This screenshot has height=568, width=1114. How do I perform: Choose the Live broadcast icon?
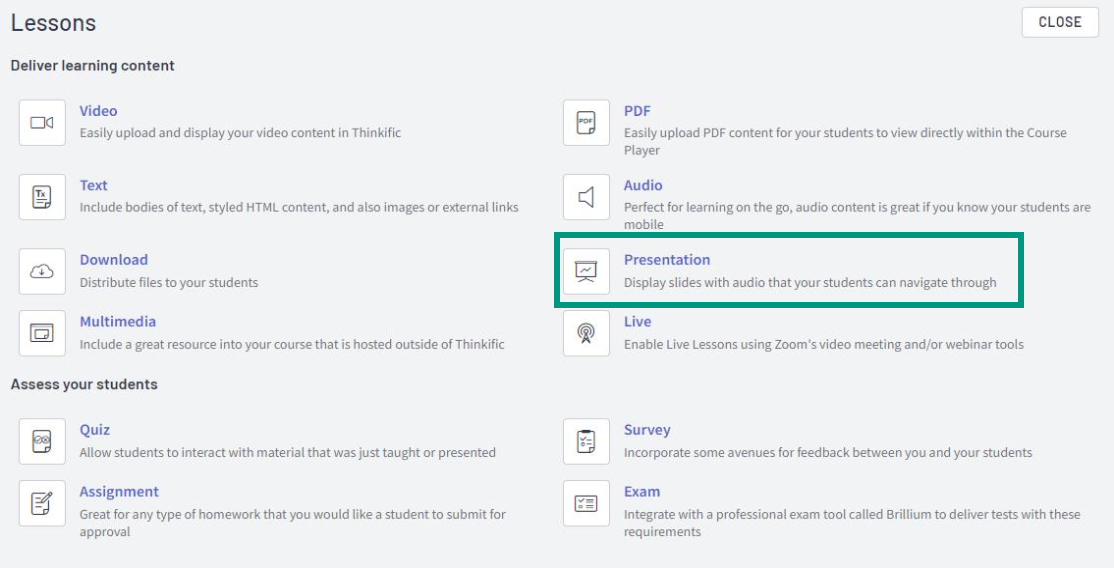pos(586,333)
